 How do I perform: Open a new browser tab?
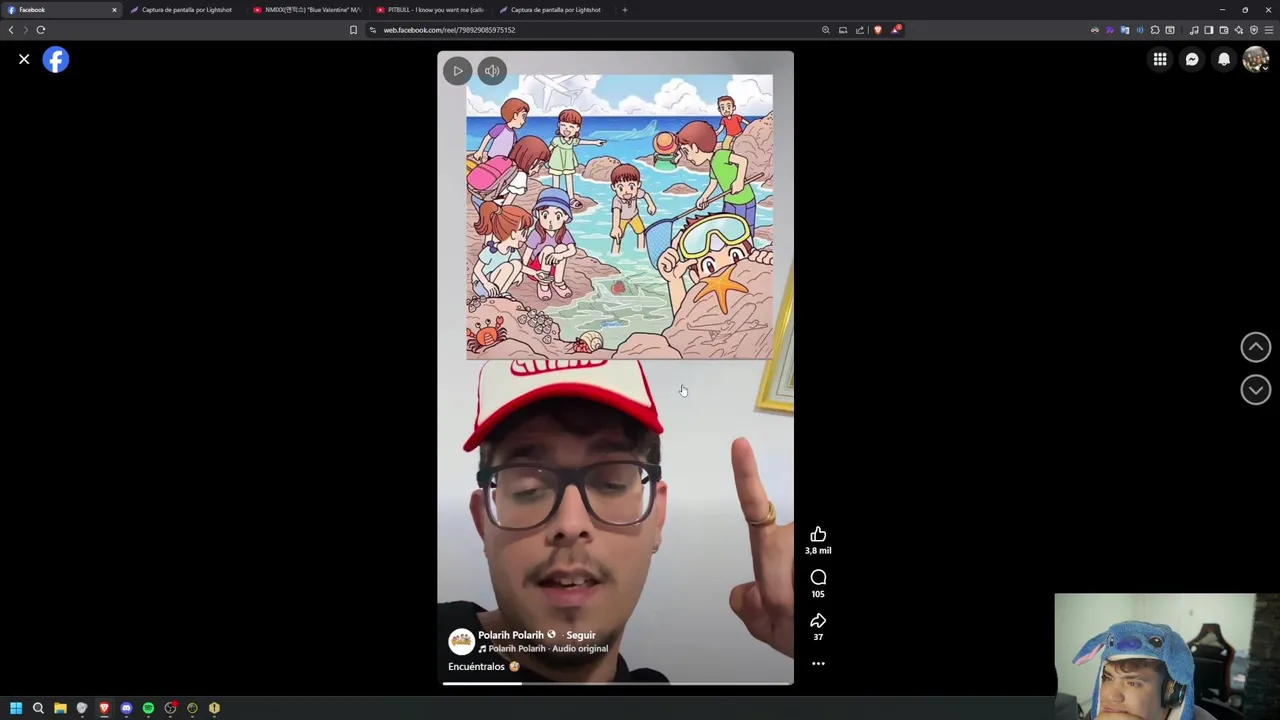(624, 10)
